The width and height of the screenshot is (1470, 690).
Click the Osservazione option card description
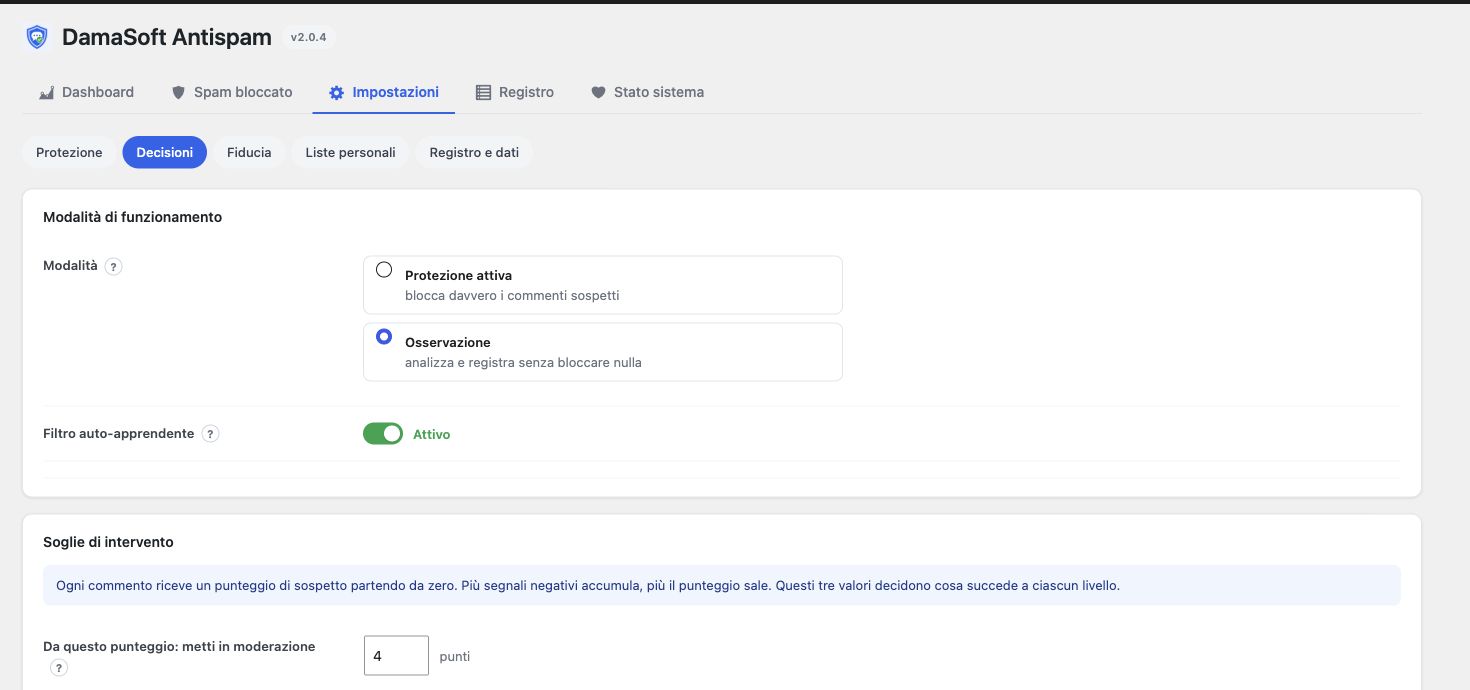point(523,363)
